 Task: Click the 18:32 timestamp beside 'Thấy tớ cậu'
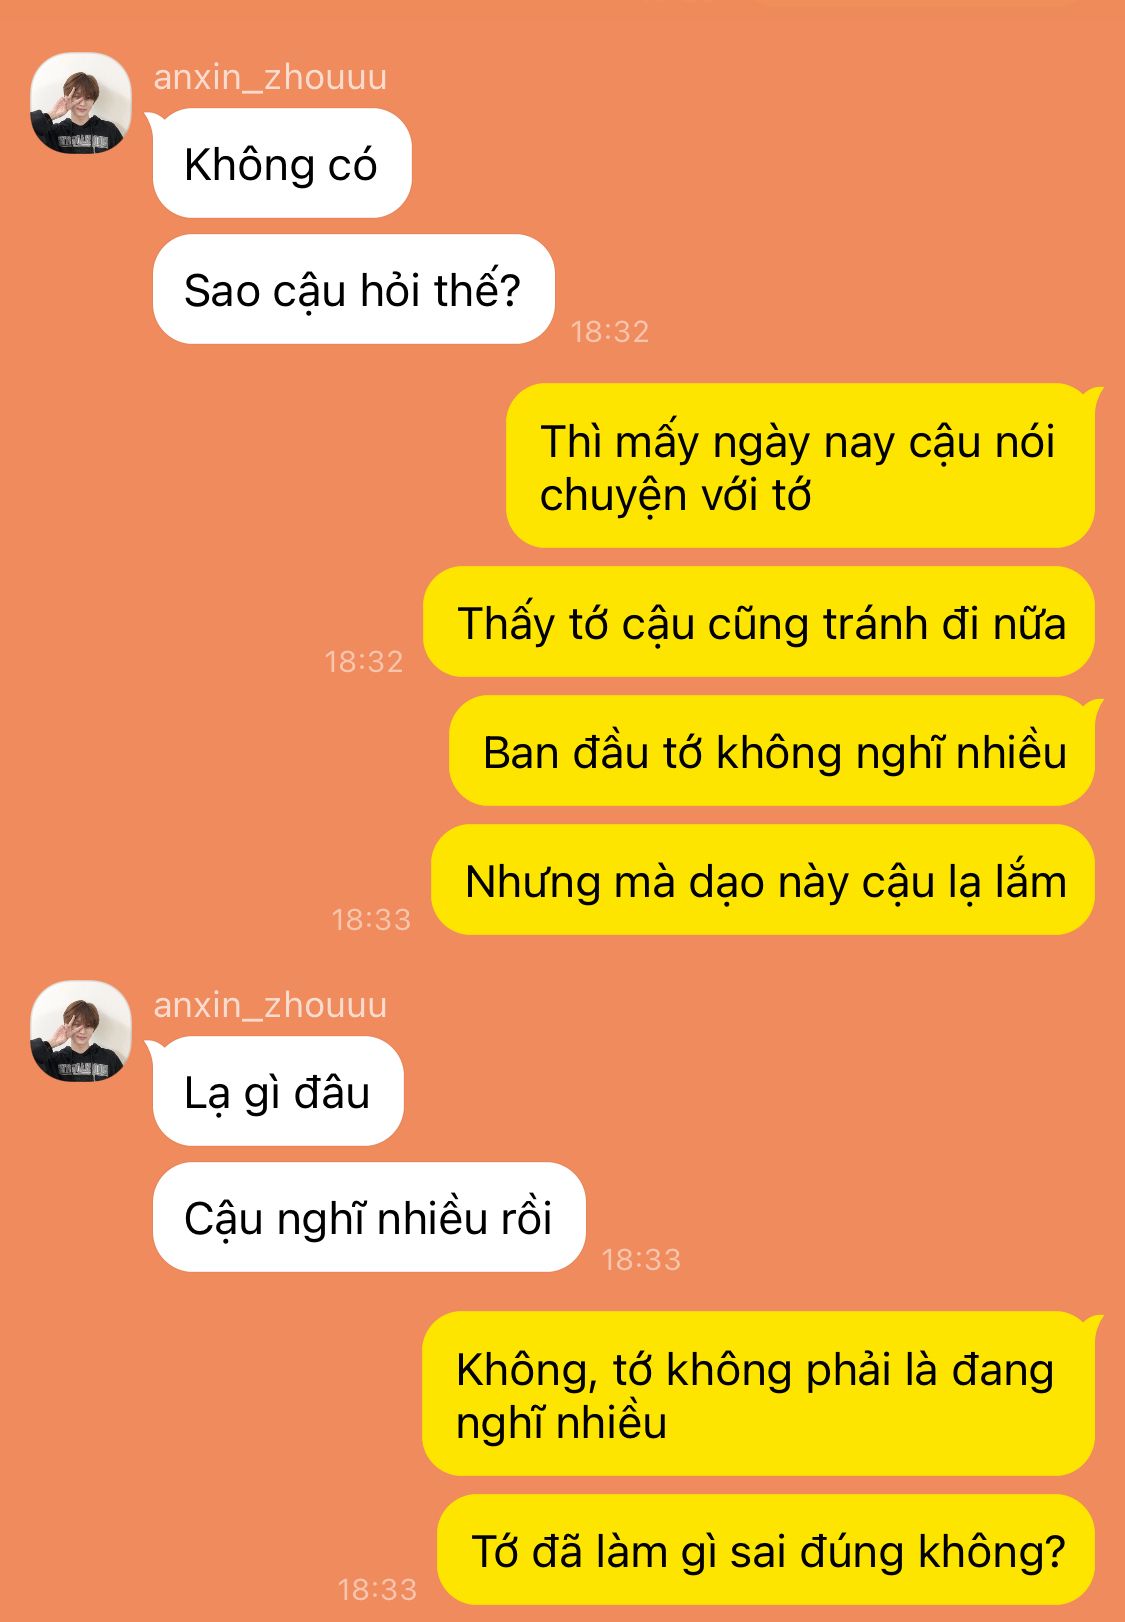coord(364,661)
